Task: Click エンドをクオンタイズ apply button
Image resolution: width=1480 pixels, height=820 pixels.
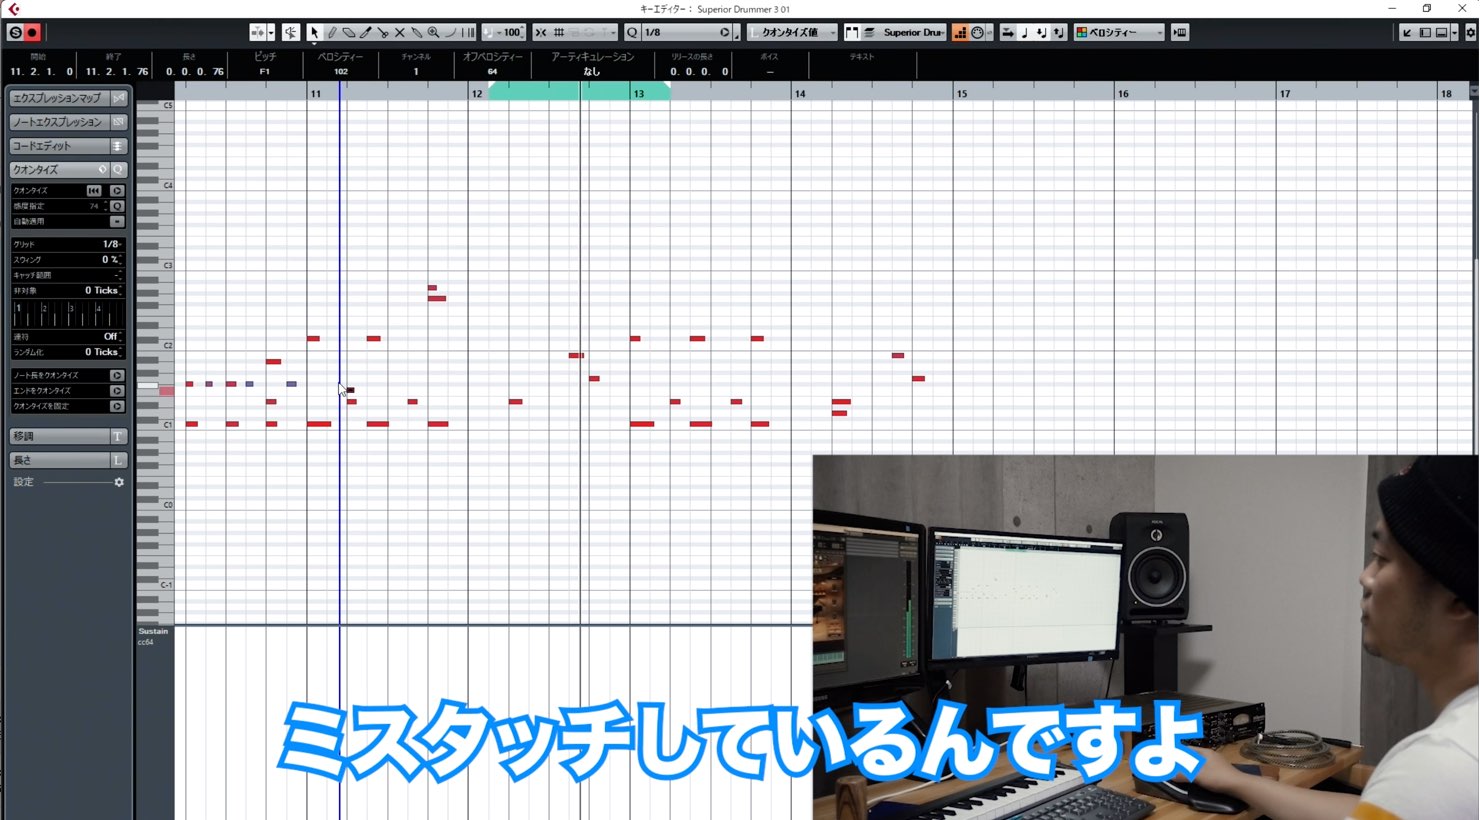Action: (x=117, y=391)
